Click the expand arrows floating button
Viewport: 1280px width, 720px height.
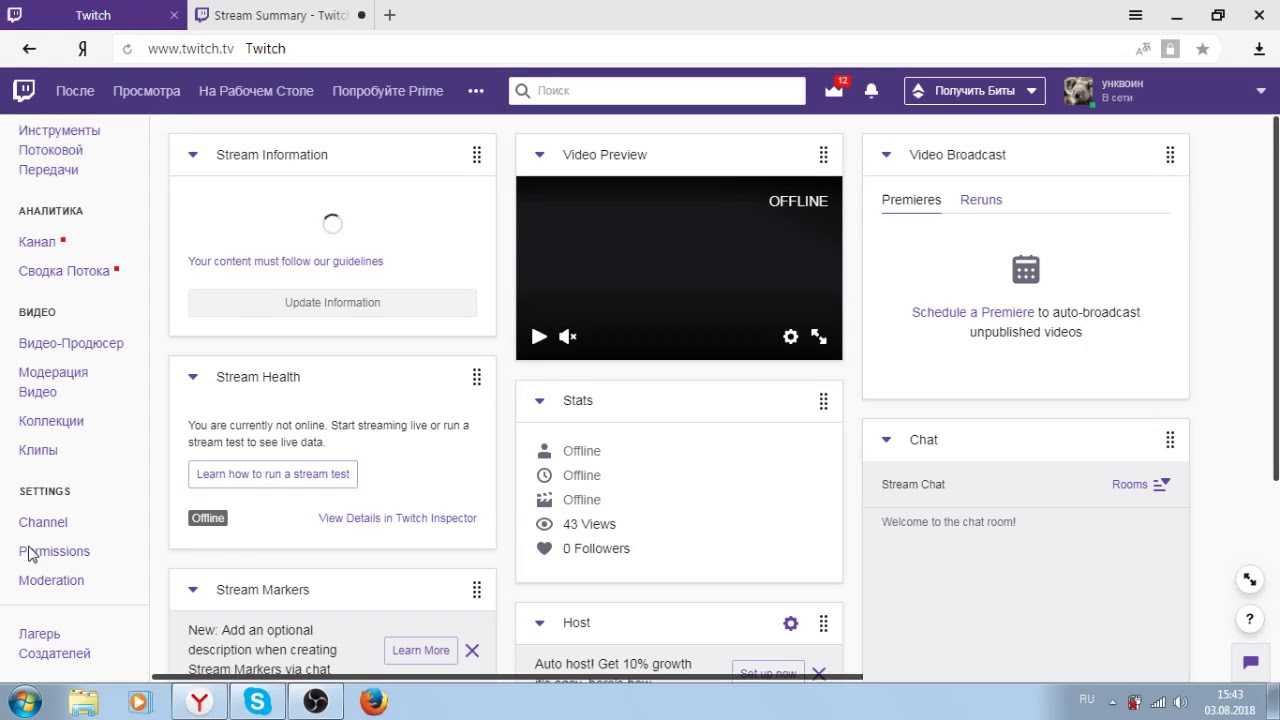1250,579
